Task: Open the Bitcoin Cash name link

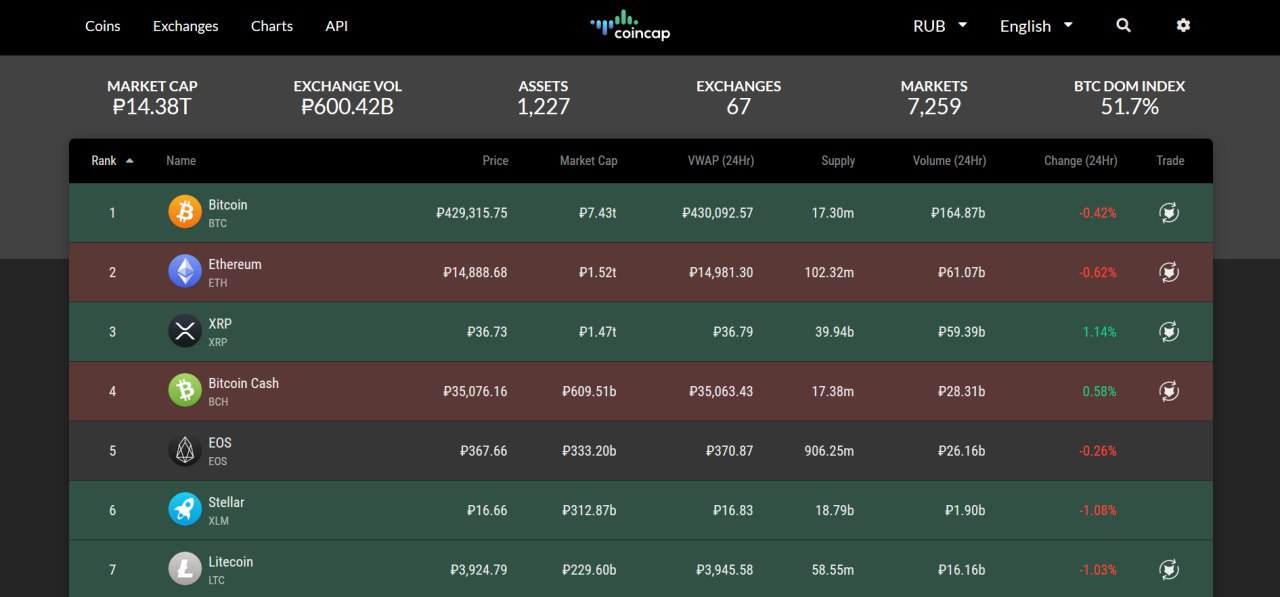Action: point(244,383)
